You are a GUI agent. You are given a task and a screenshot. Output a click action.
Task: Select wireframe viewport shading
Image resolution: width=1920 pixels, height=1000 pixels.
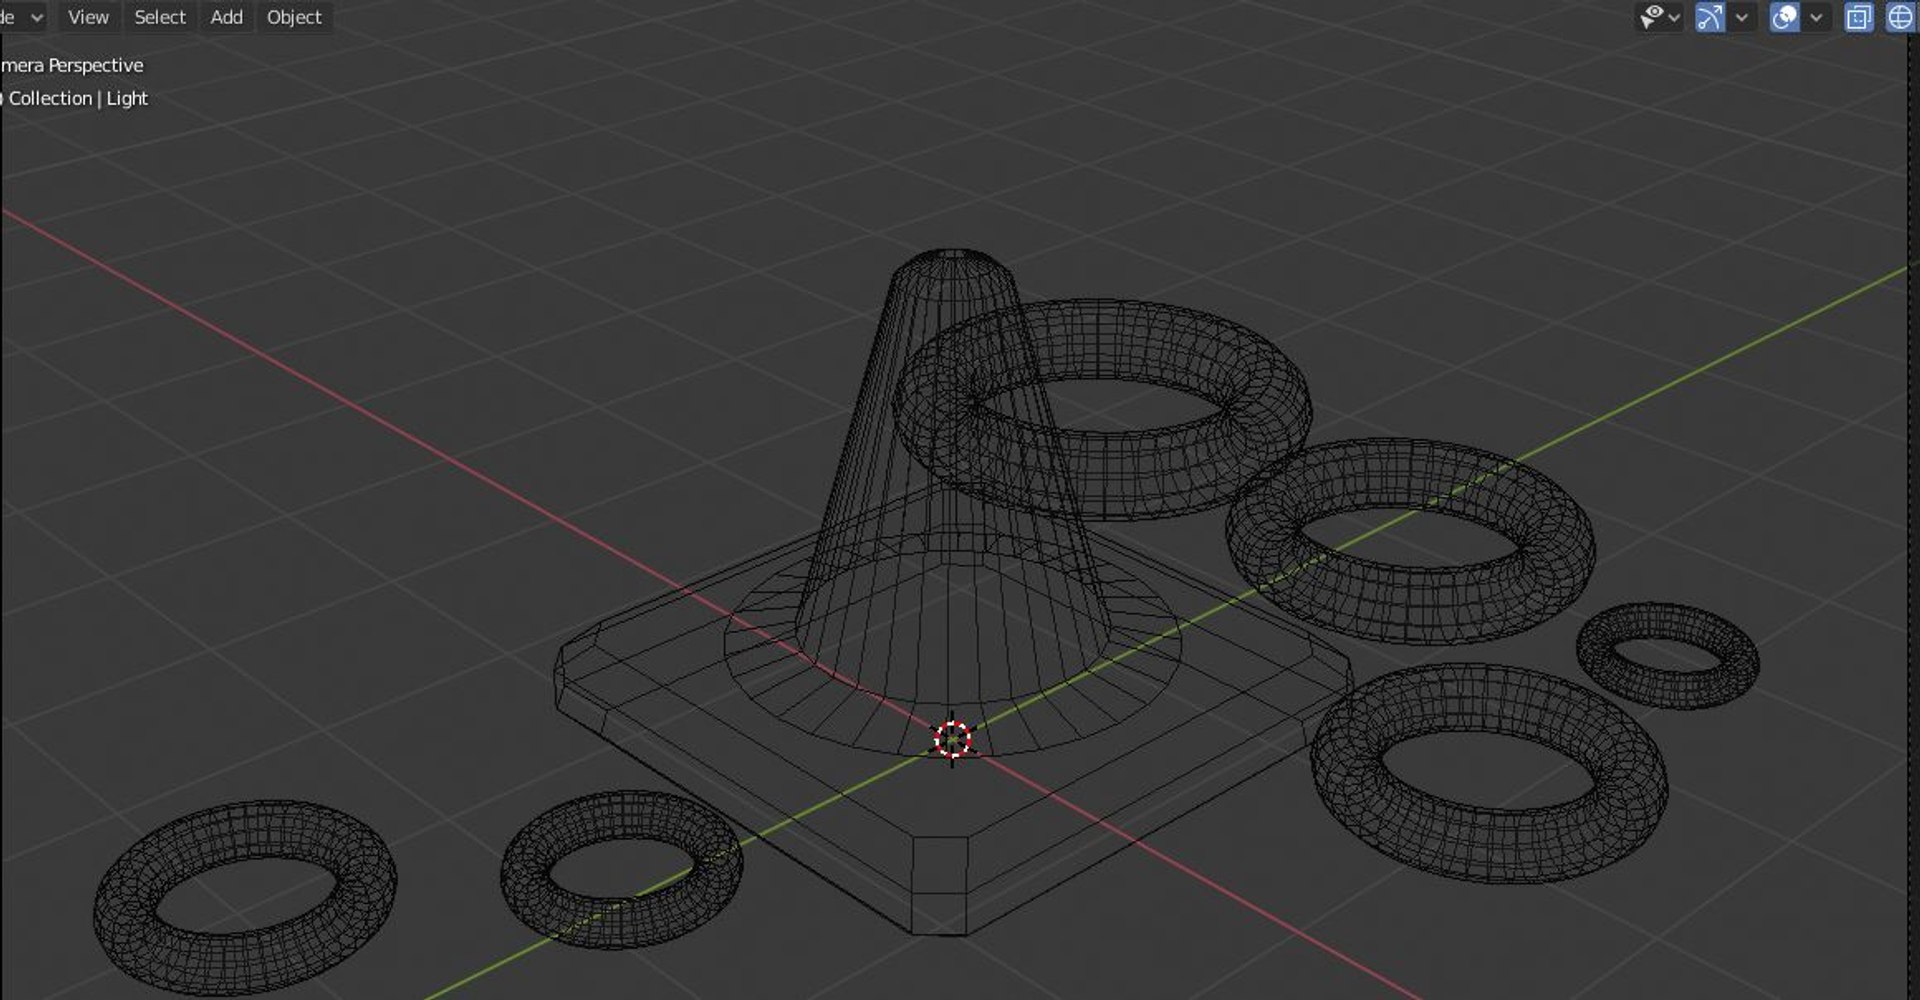coord(1900,17)
